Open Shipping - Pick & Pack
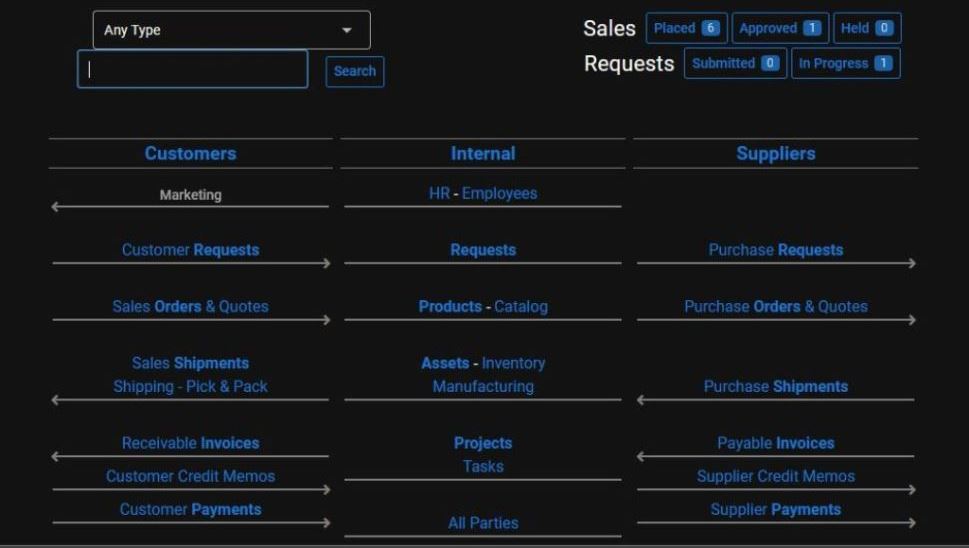 pyautogui.click(x=190, y=386)
